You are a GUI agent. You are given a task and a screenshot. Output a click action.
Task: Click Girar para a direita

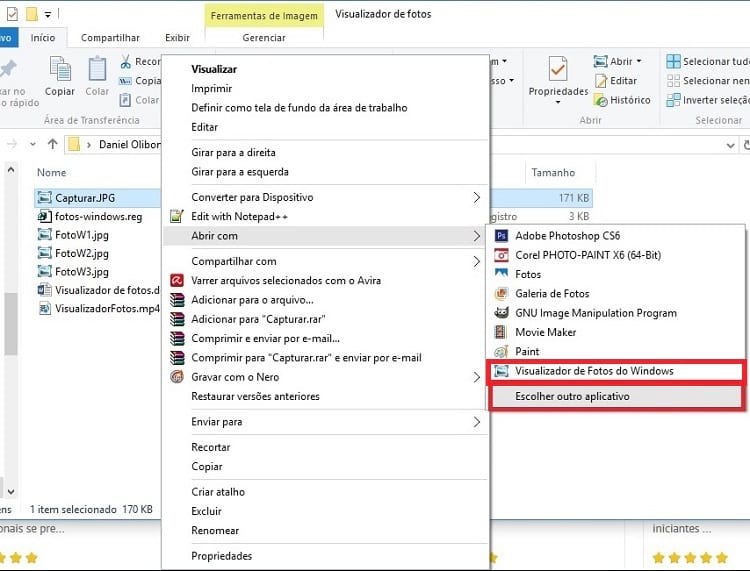(325, 153)
